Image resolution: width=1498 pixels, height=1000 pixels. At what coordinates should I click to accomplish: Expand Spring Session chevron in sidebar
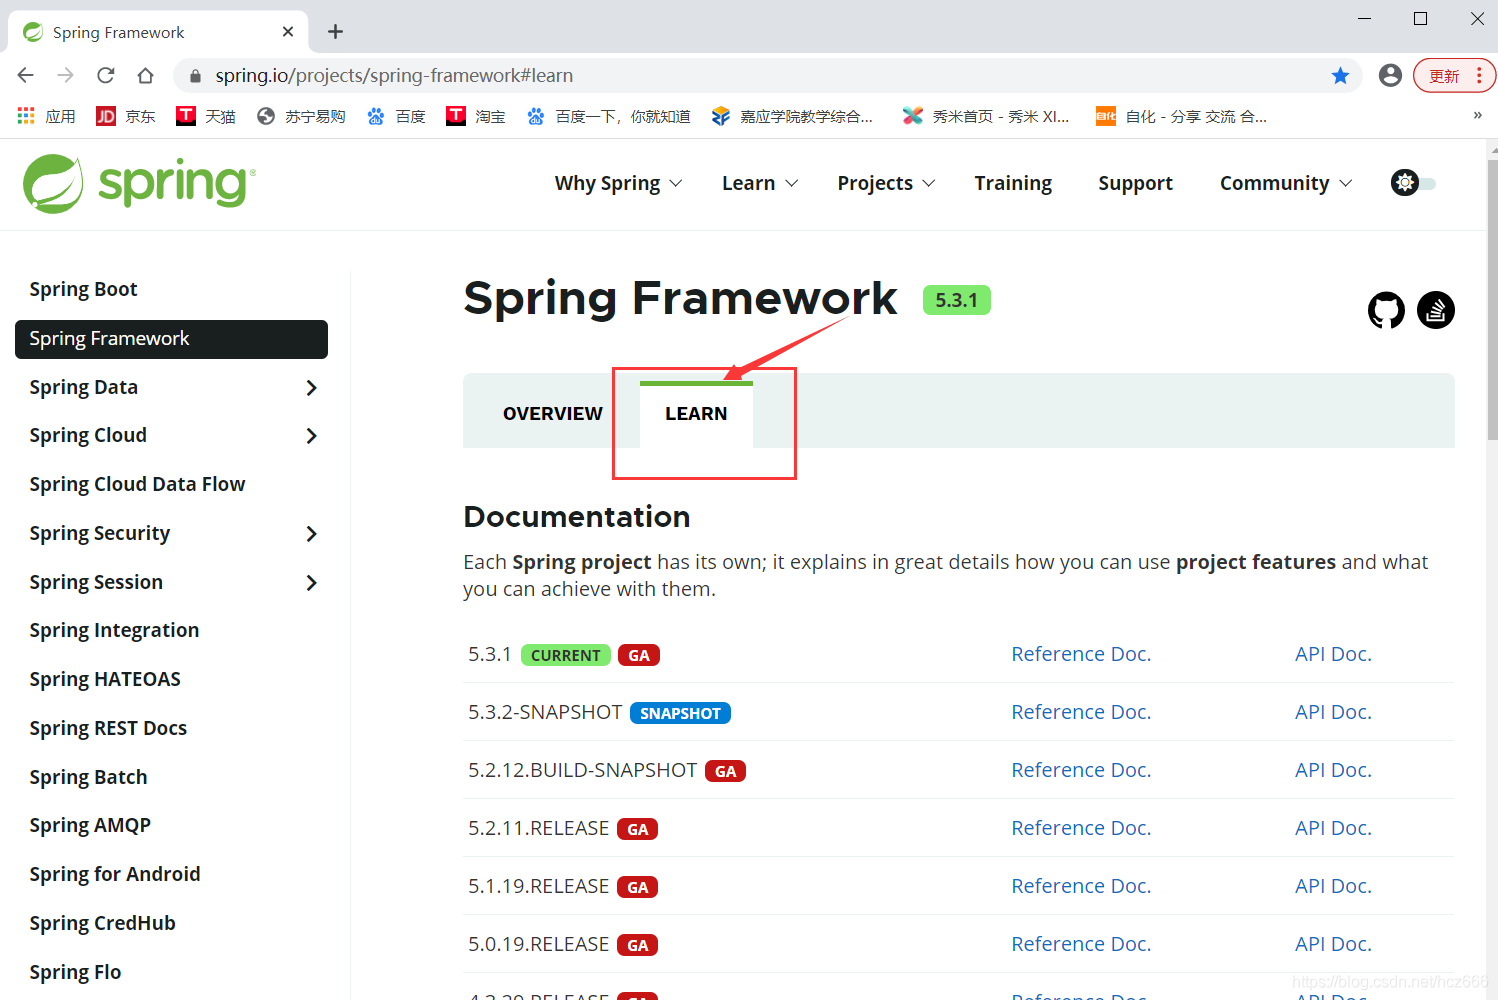[x=311, y=583]
